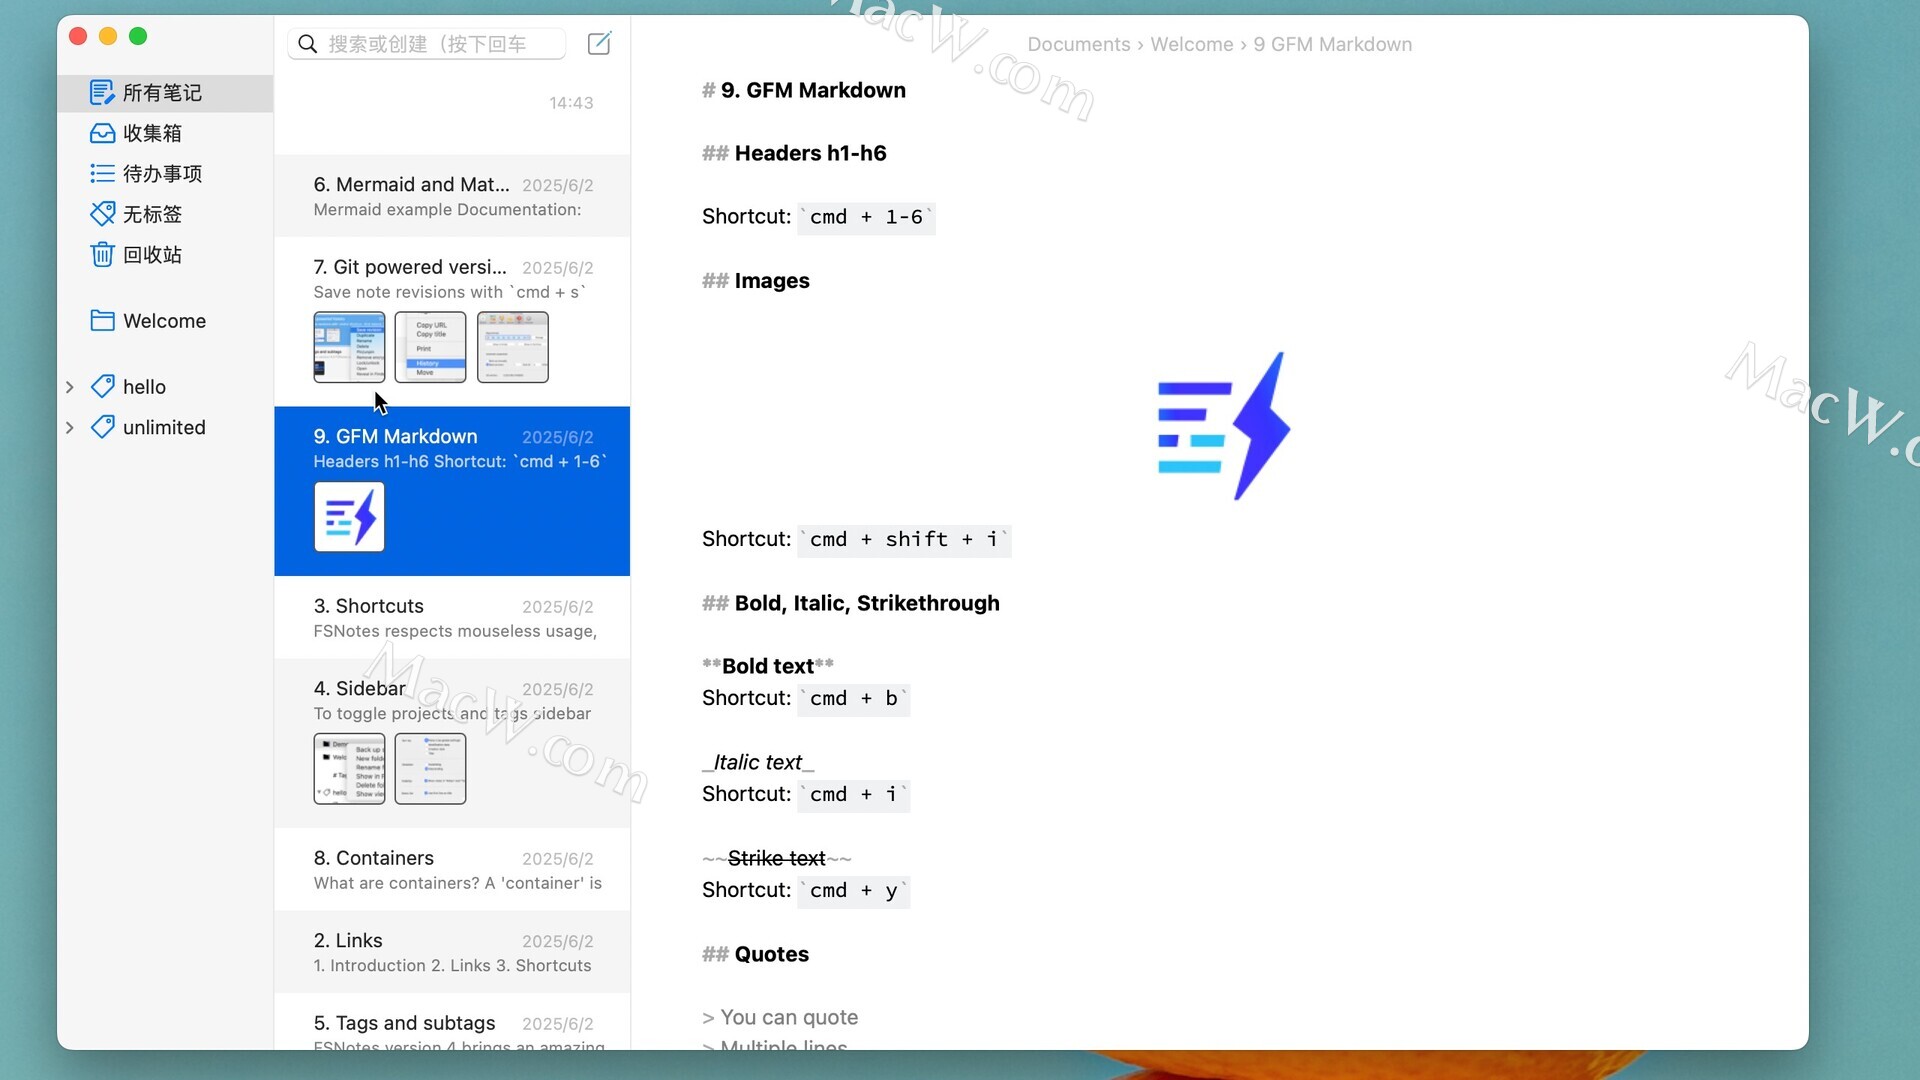The image size is (1920, 1080).
Task: Click Documents in the breadcrumb path
Action: [1078, 44]
